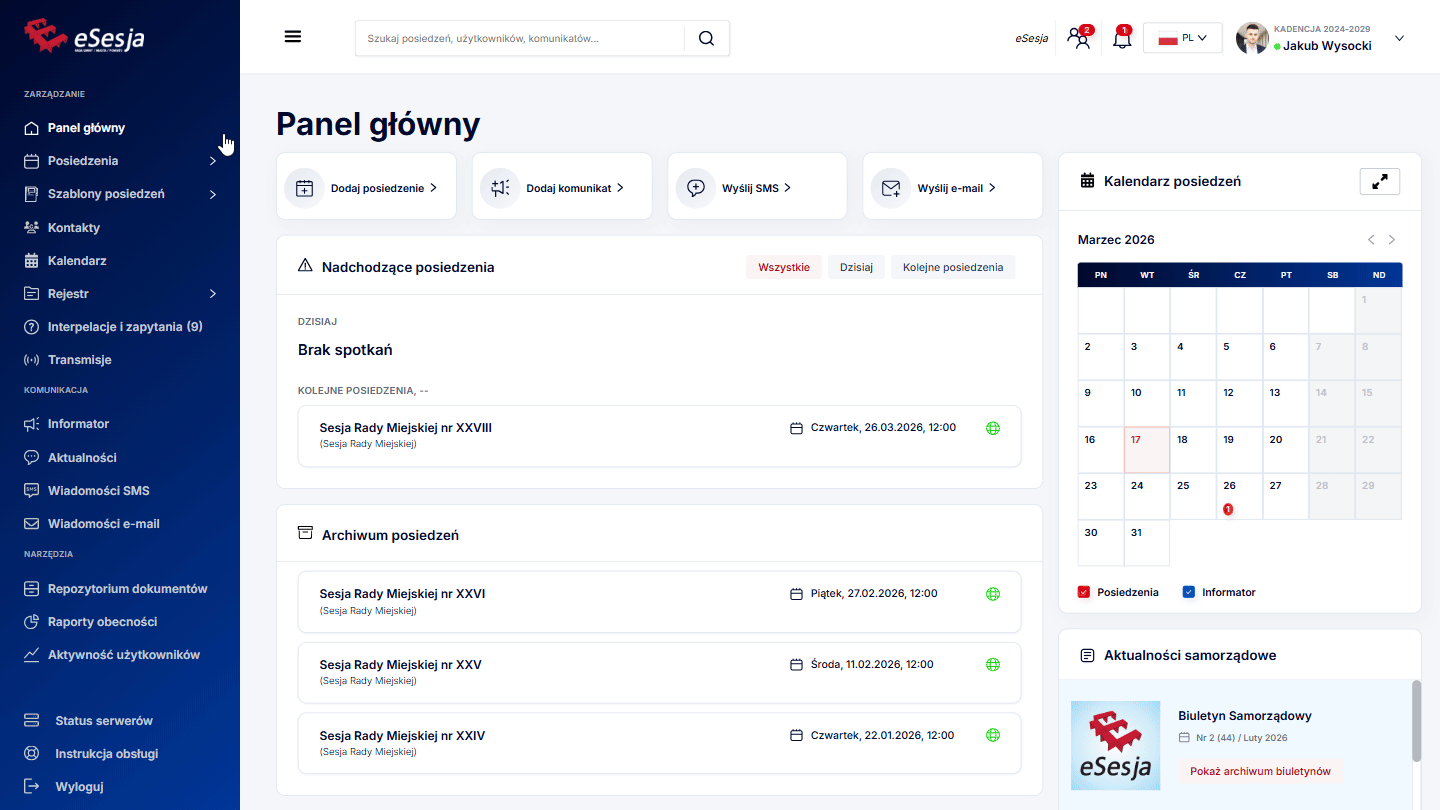This screenshot has width=1440, height=810.
Task: Click the Dodaj posiedzenie button
Action: [366, 188]
